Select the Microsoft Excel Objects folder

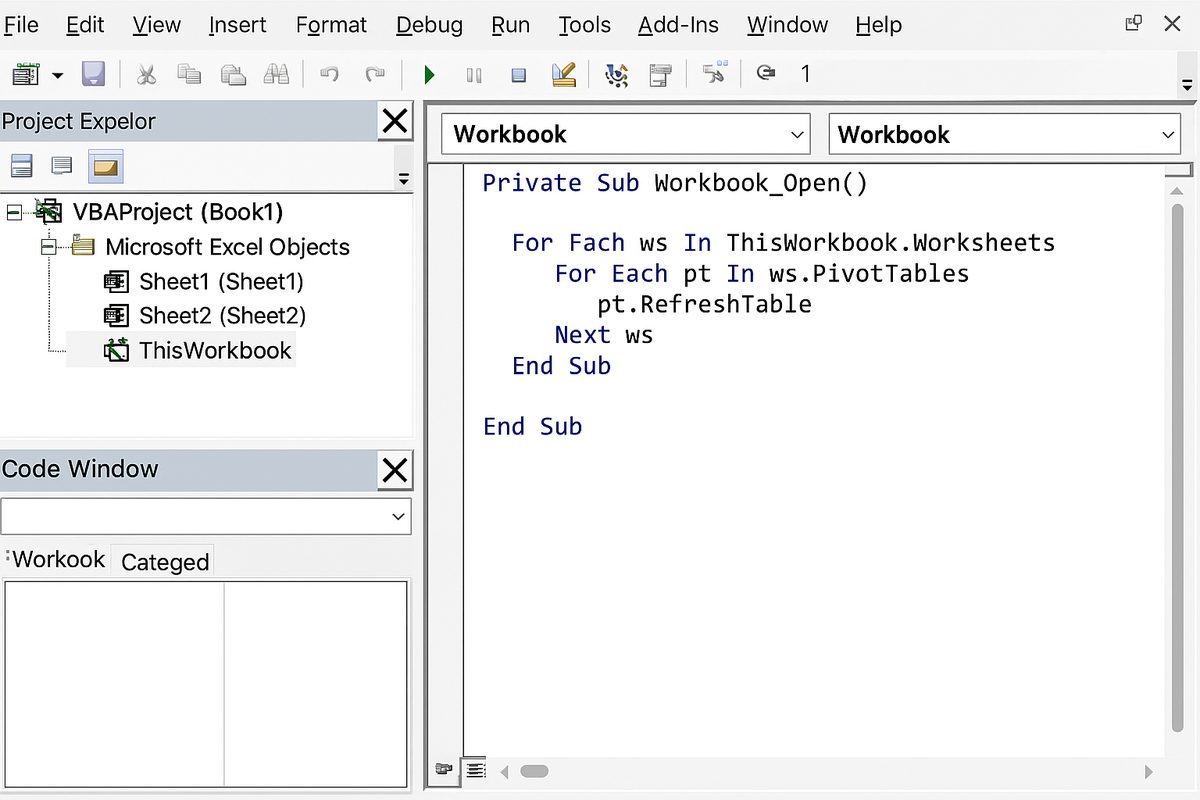click(x=227, y=247)
